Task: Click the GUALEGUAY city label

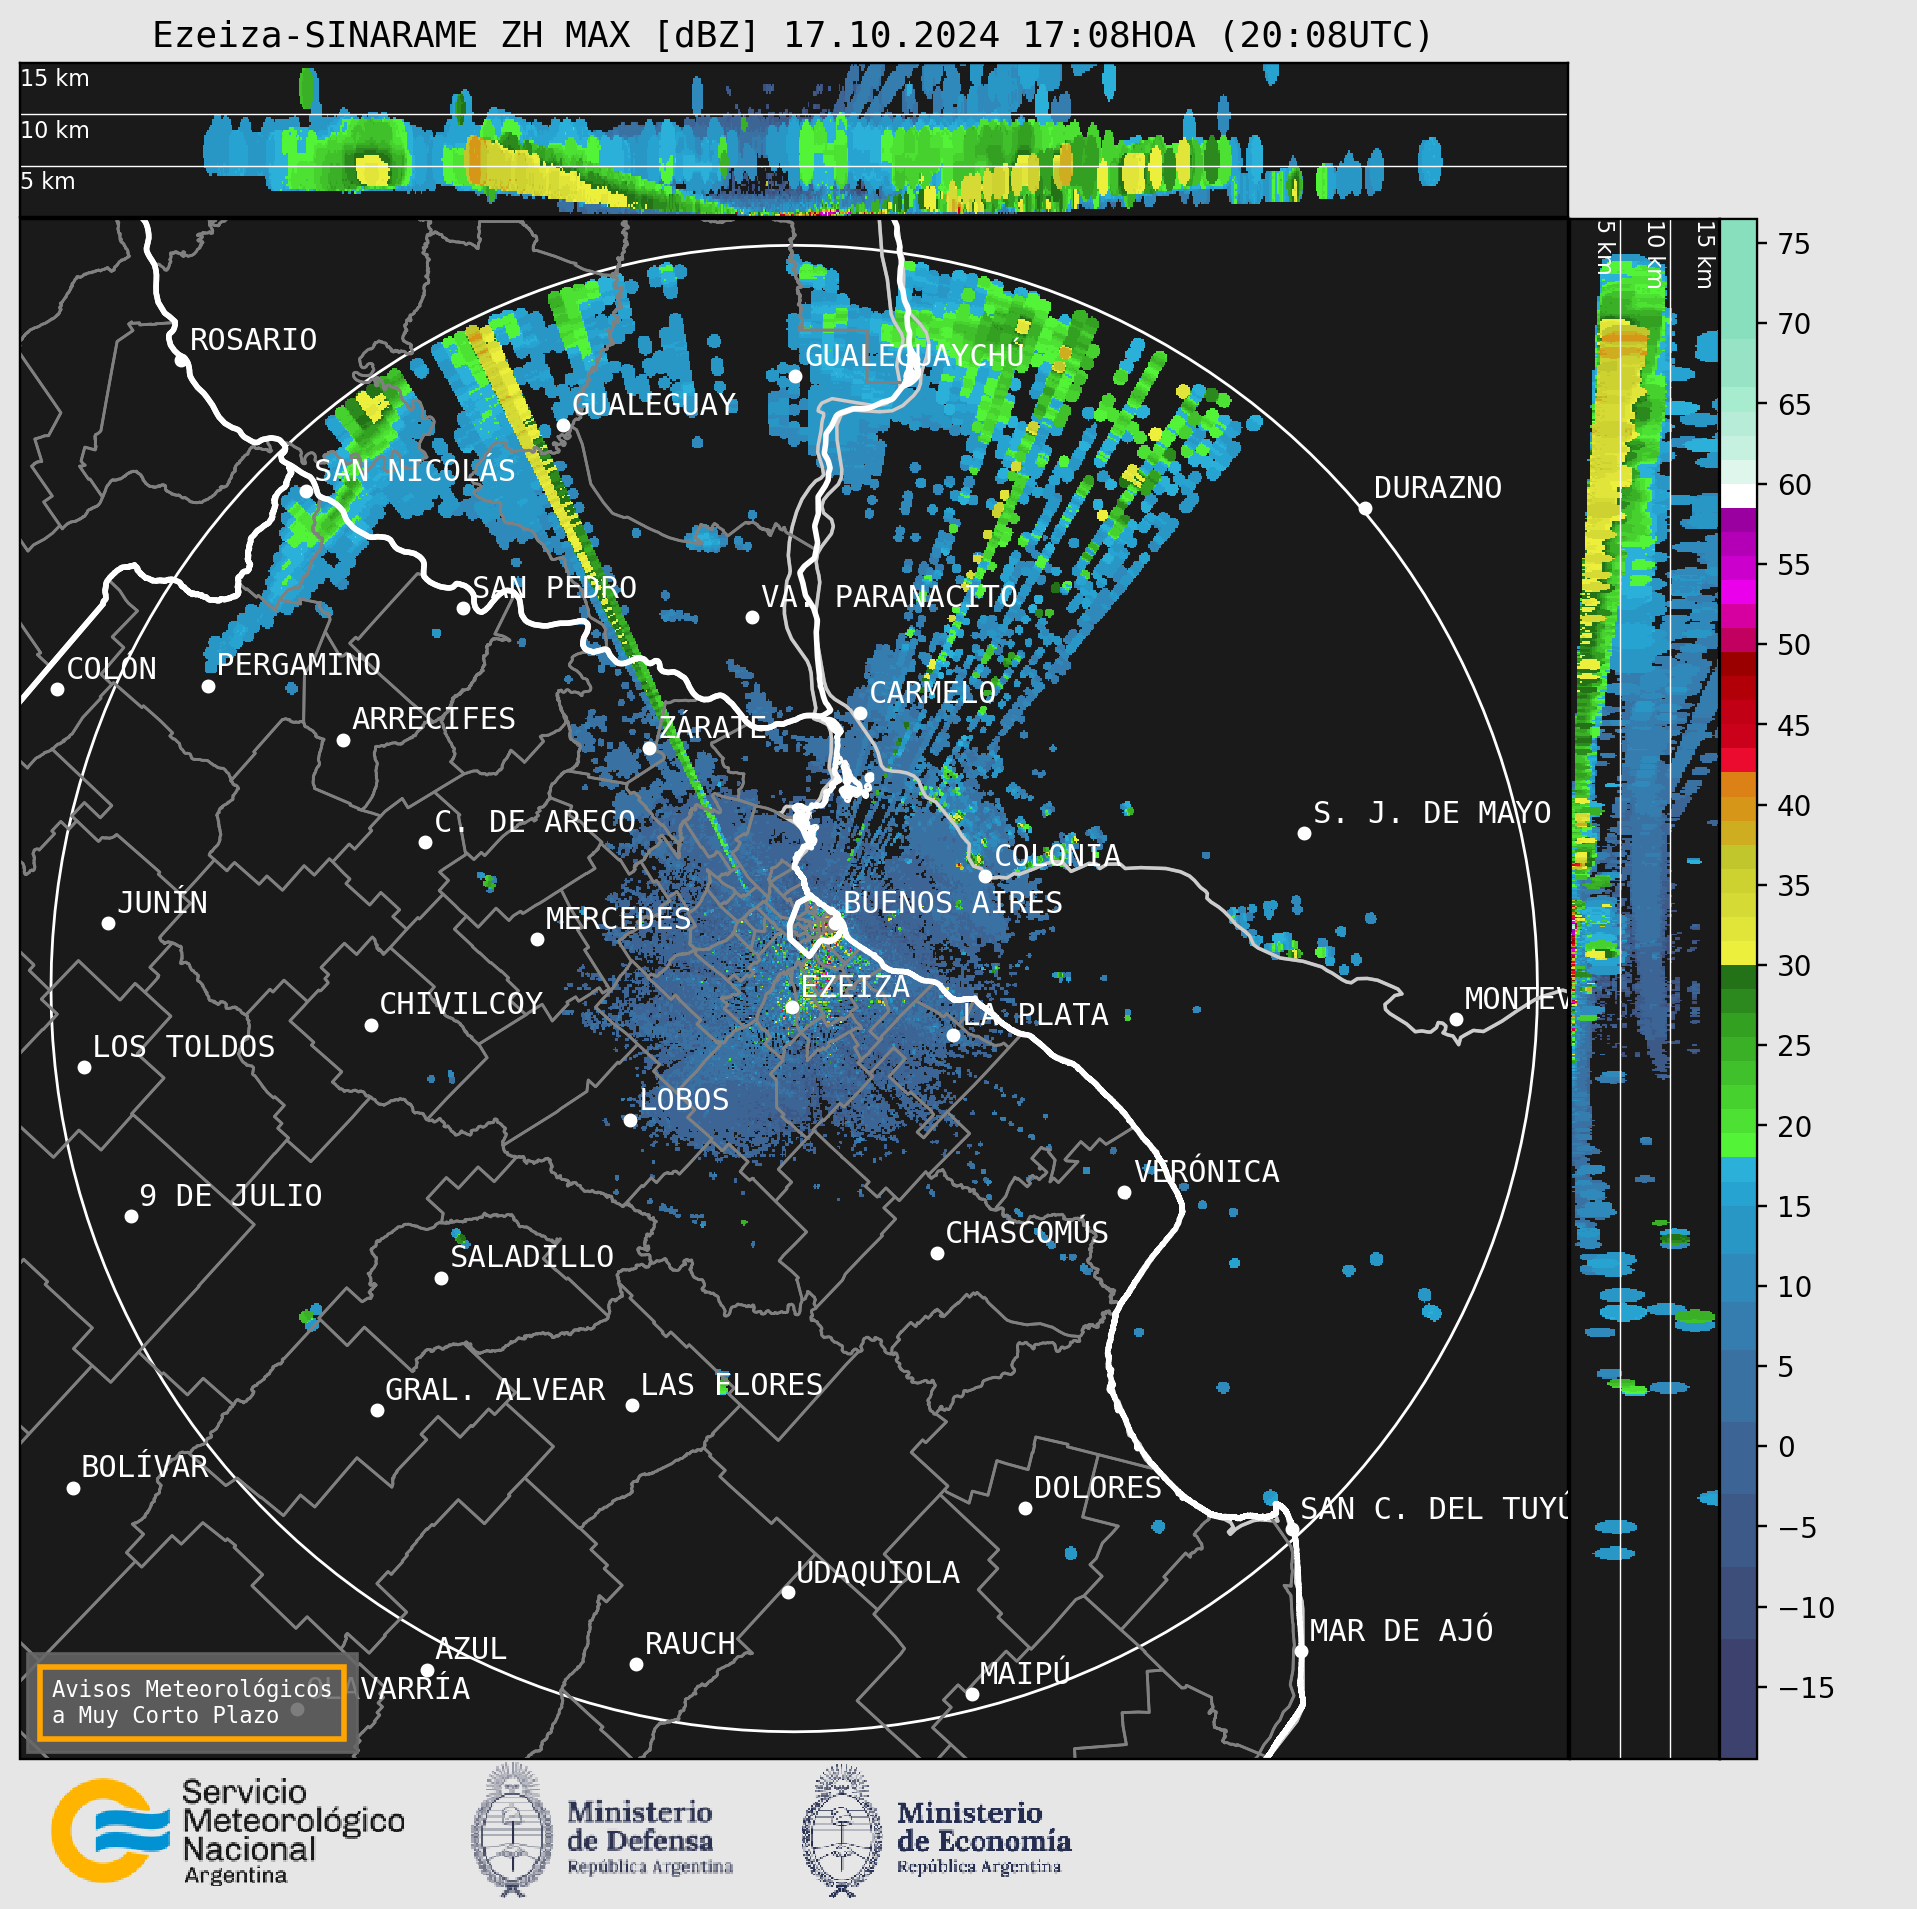Action: (x=654, y=405)
